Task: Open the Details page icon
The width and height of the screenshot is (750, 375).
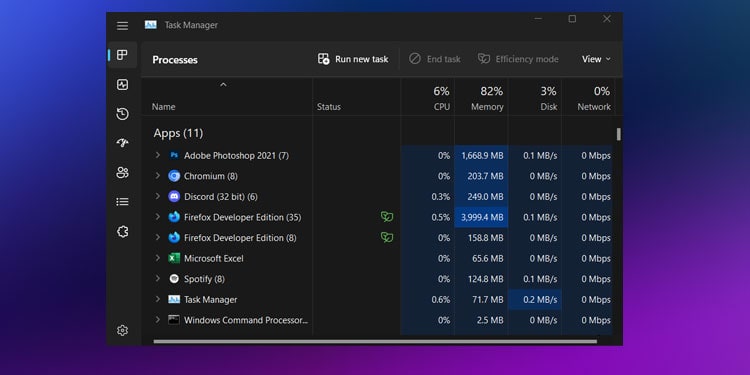Action: click(122, 202)
